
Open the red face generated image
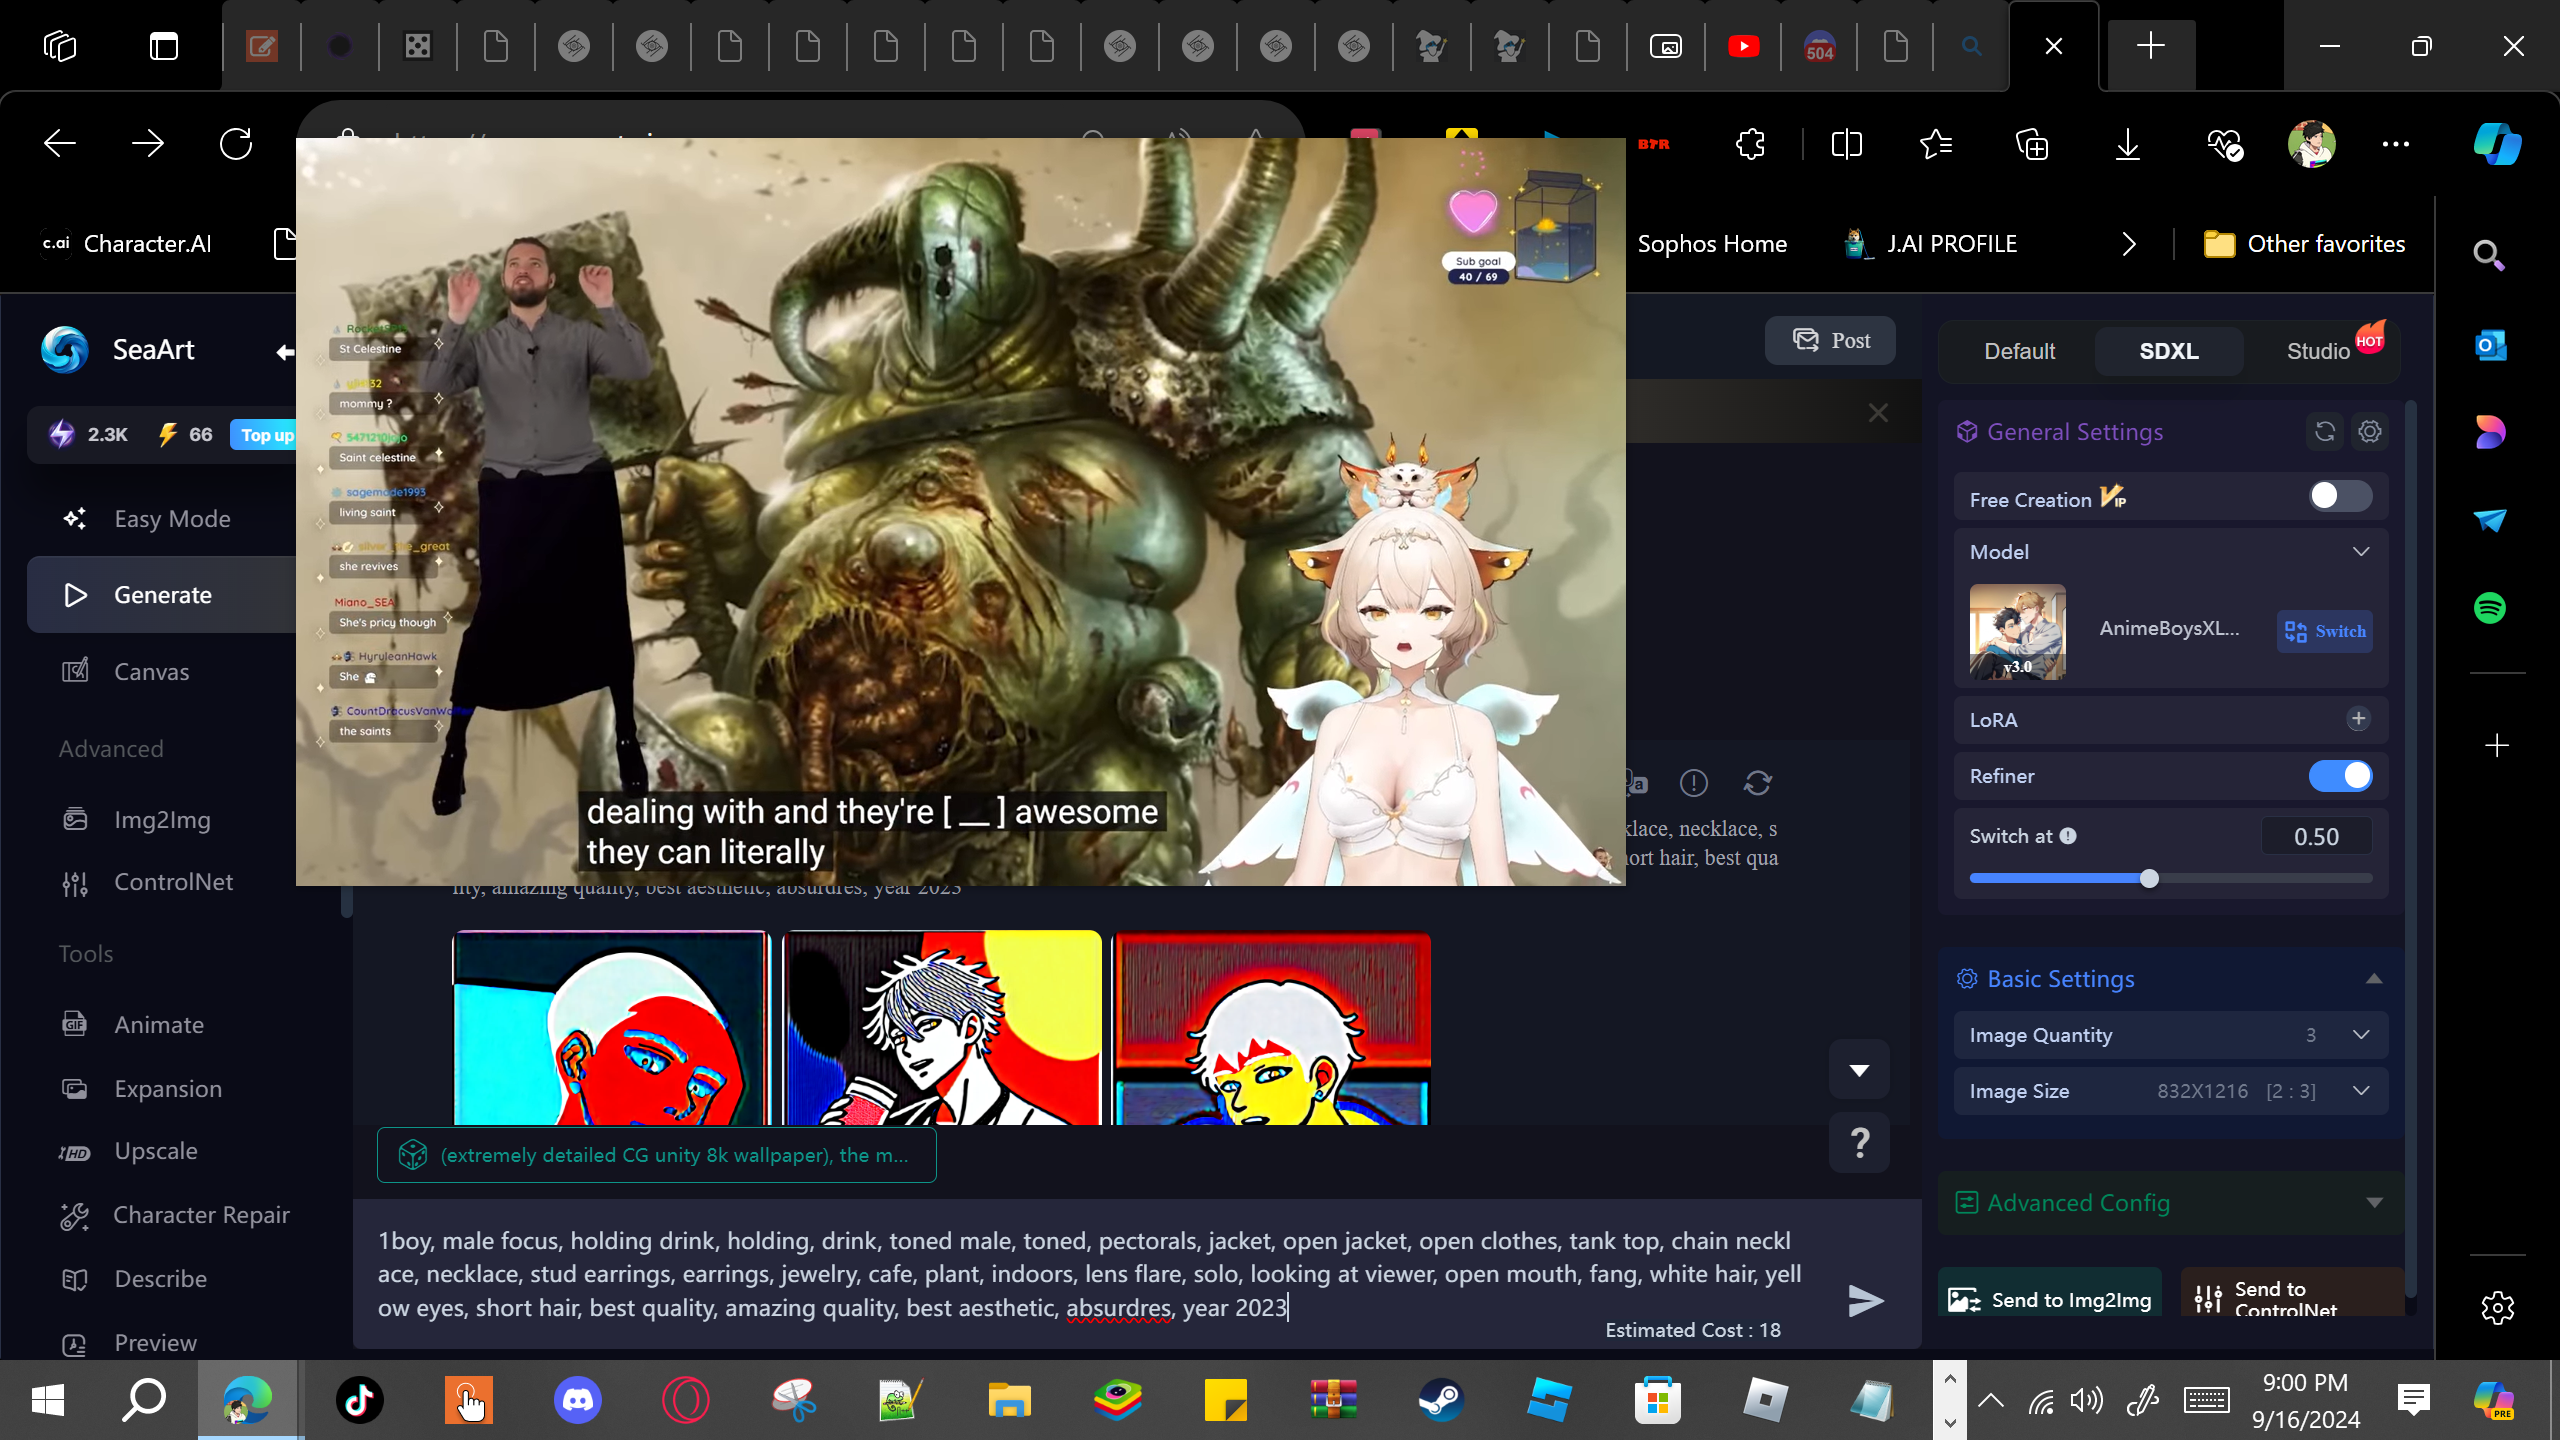[x=611, y=1027]
